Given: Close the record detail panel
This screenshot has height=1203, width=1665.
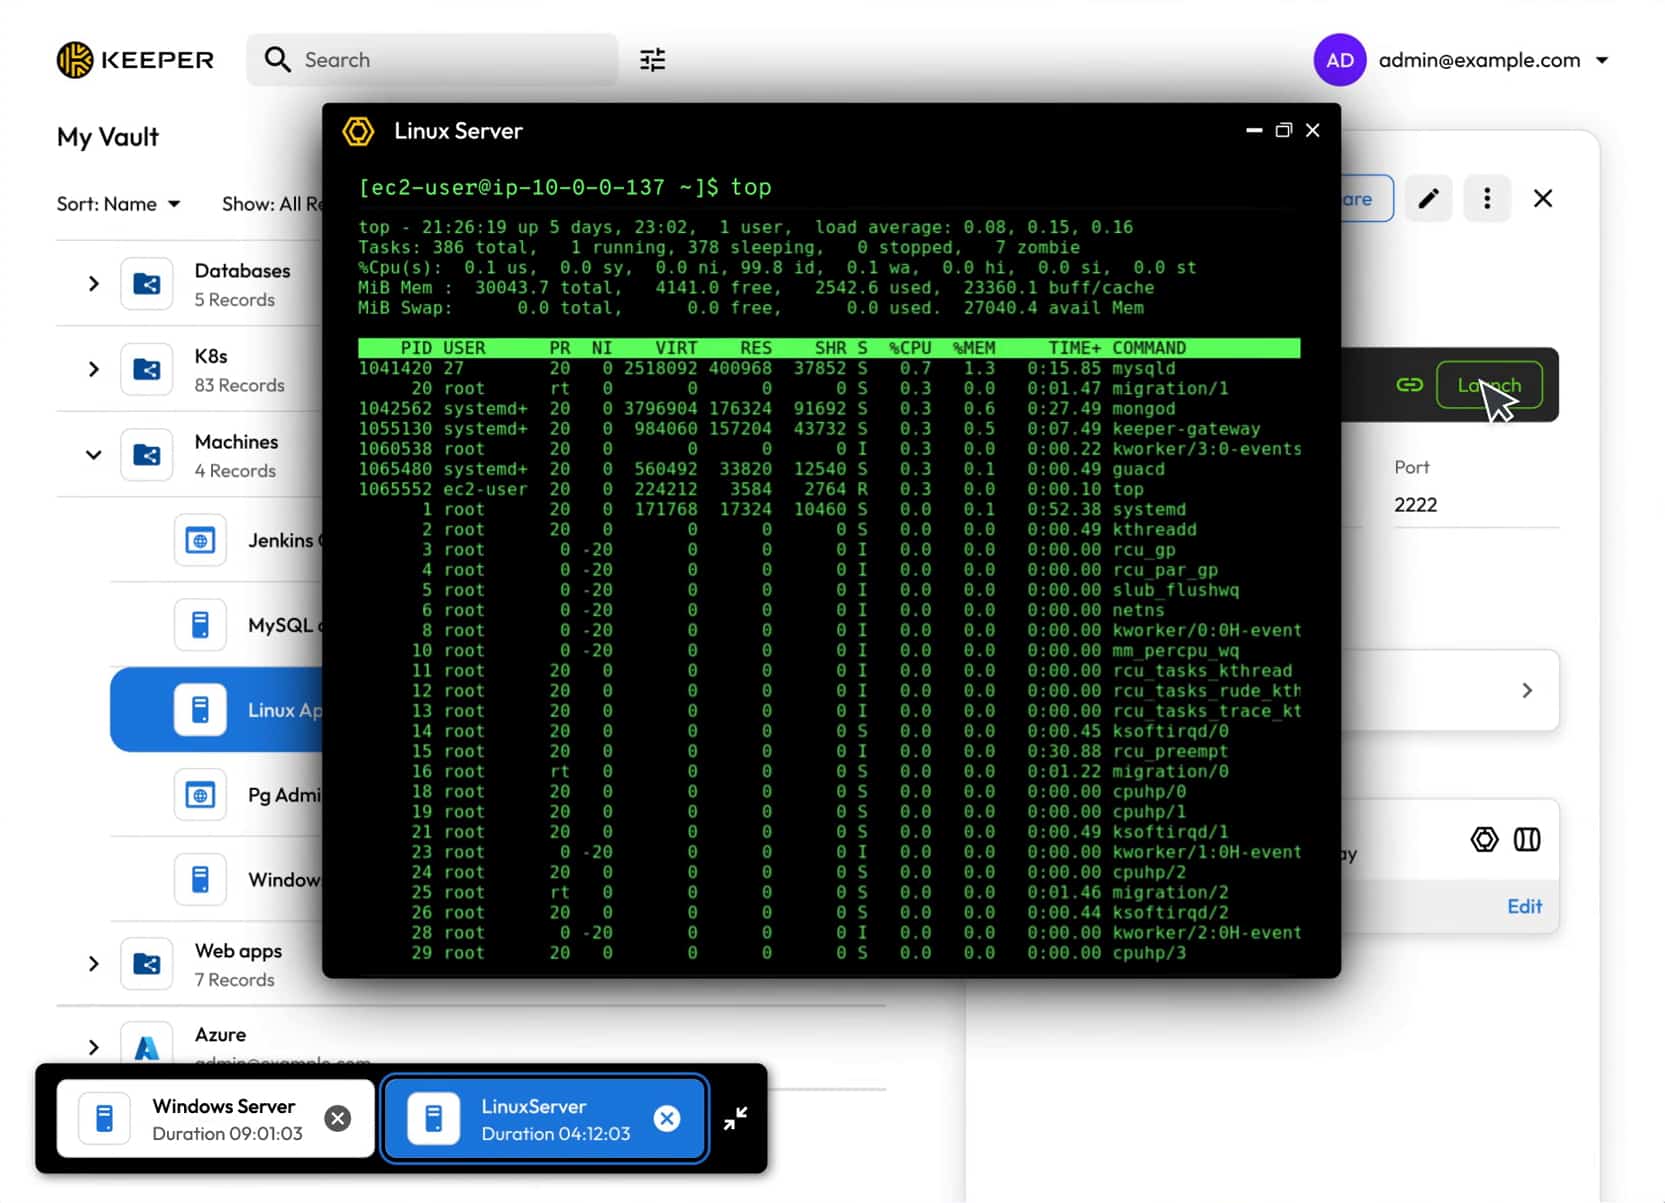Looking at the screenshot, I should click(1542, 199).
